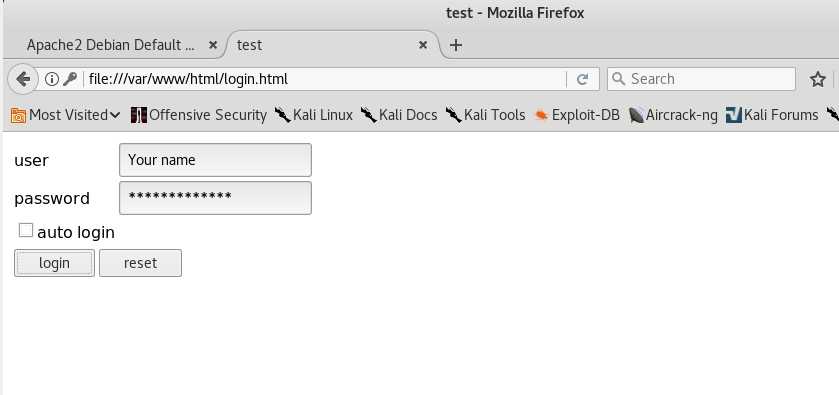
Task: Bookmark this page with the star icon
Action: [x=818, y=79]
